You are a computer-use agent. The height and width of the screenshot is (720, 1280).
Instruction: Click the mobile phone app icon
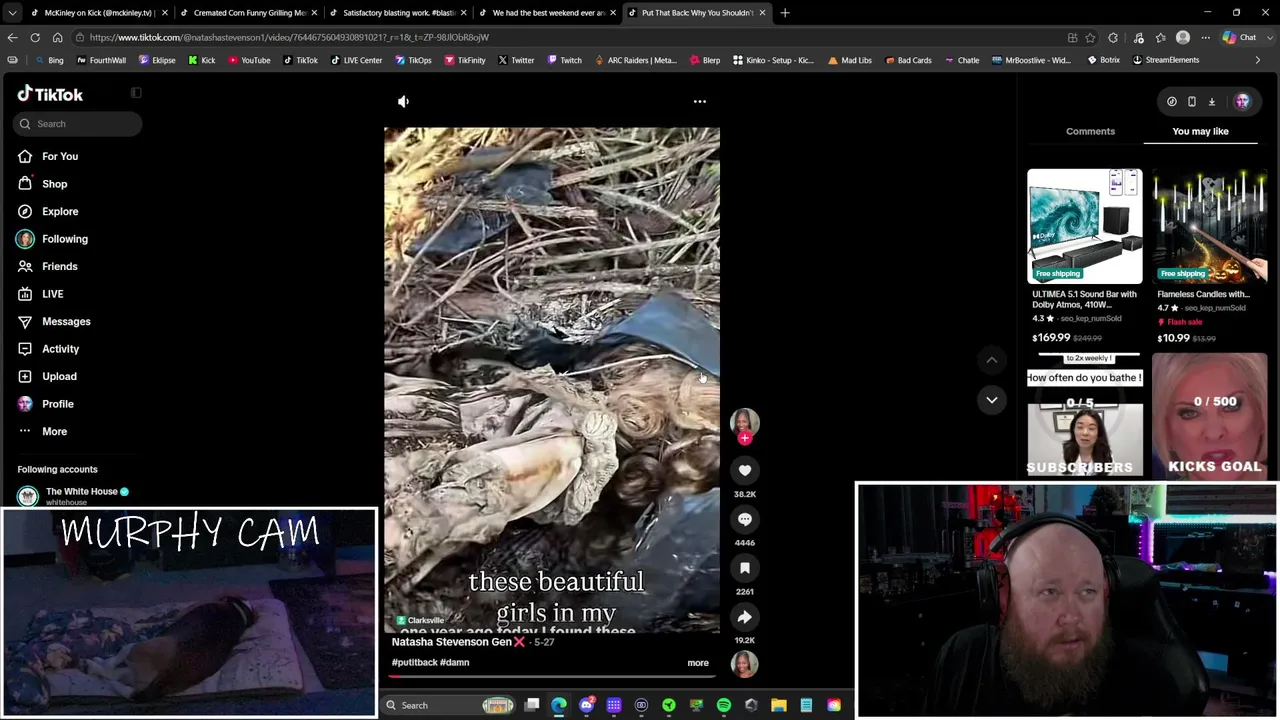point(1192,101)
